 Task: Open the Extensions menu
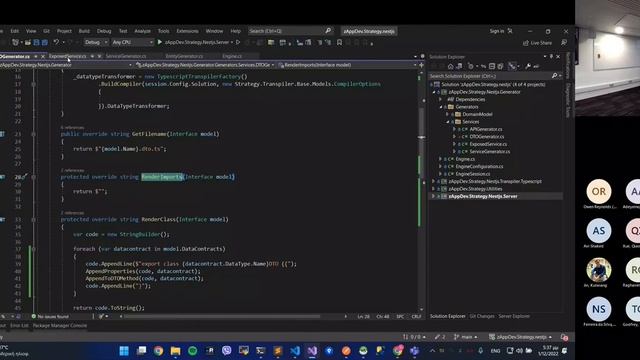point(187,31)
